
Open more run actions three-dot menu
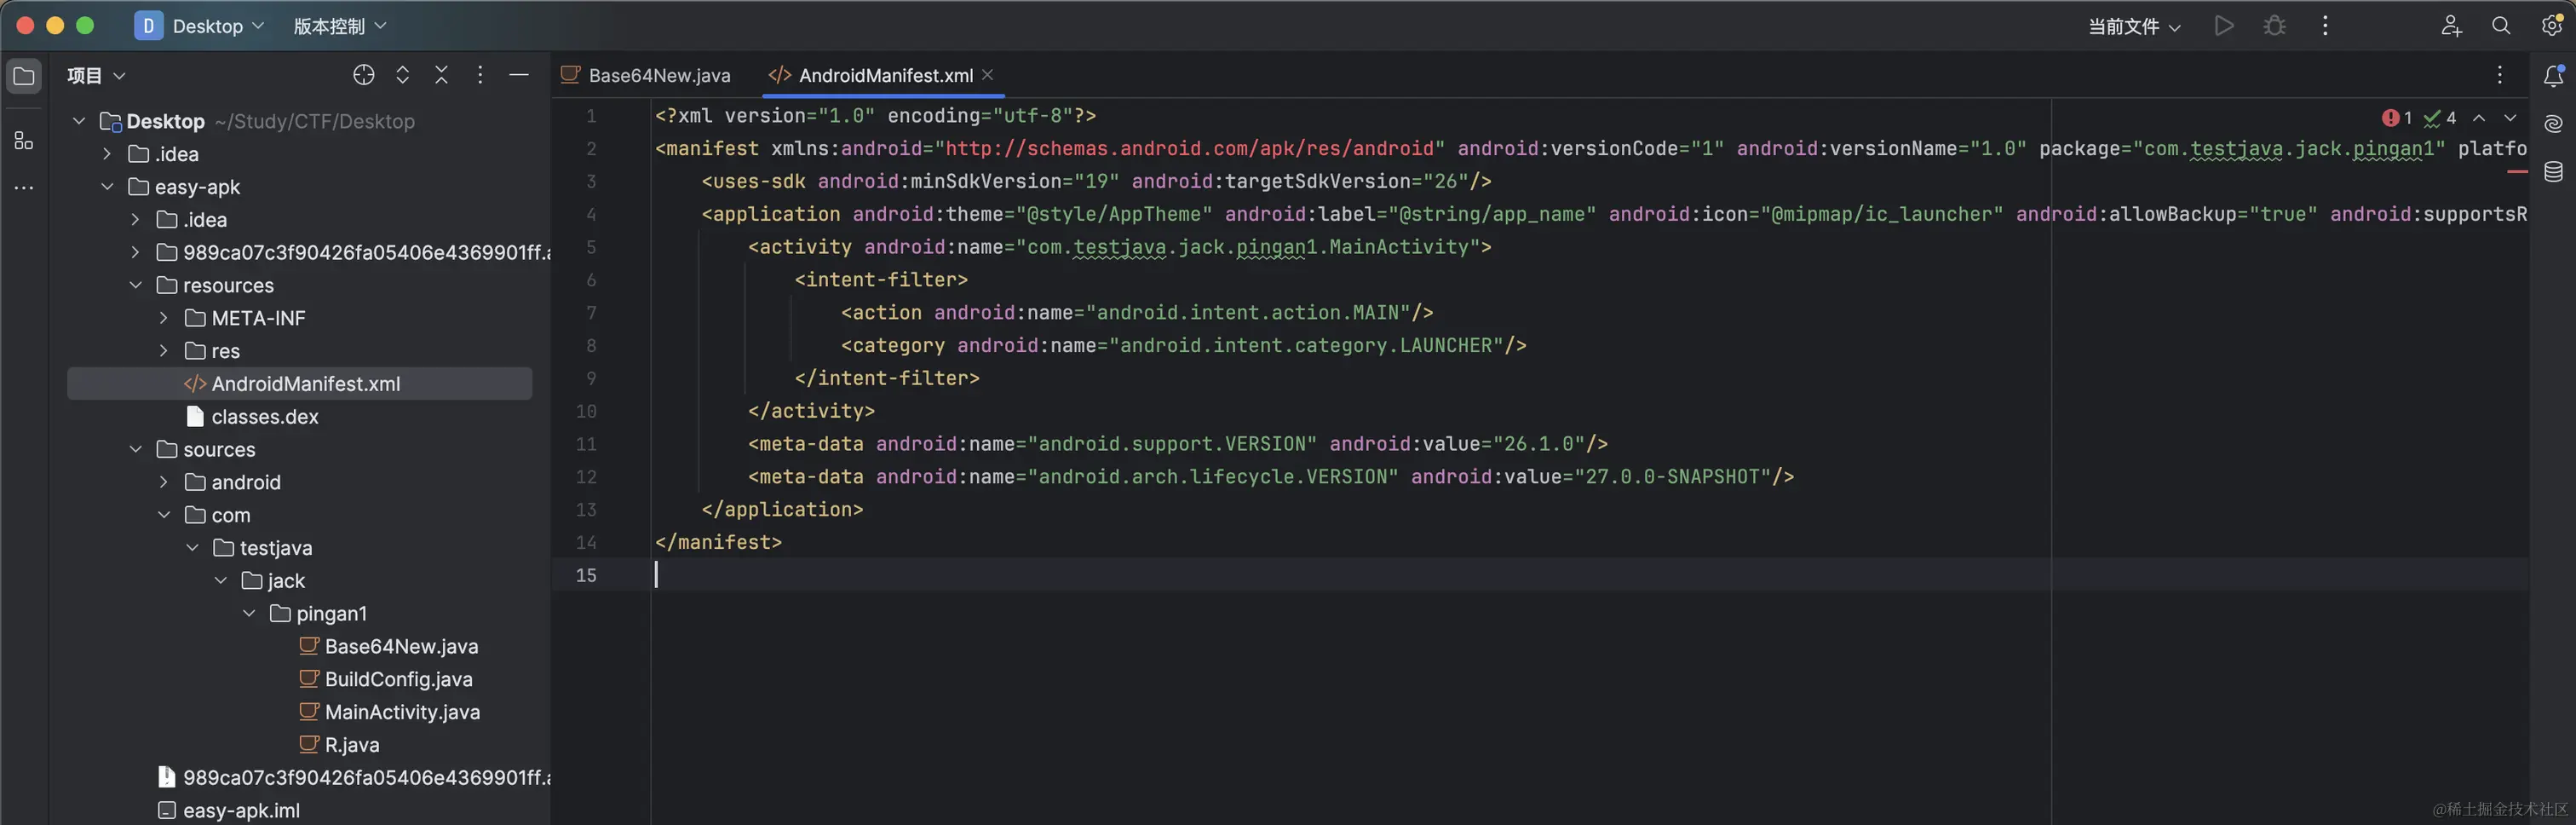tap(2325, 26)
